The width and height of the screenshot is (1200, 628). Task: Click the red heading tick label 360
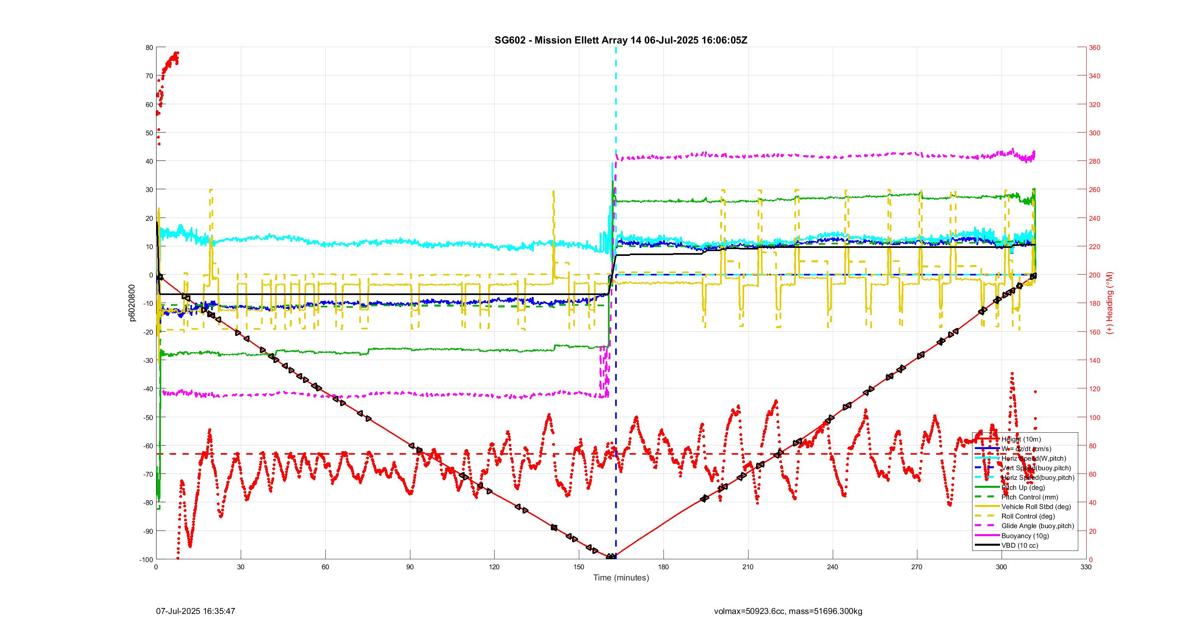pyautogui.click(x=1095, y=48)
